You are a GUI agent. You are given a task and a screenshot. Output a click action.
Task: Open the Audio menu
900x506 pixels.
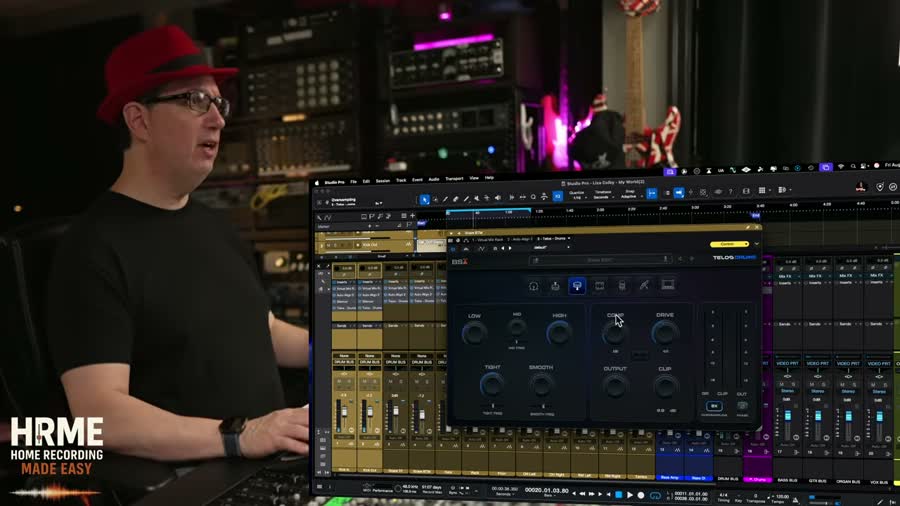(434, 179)
